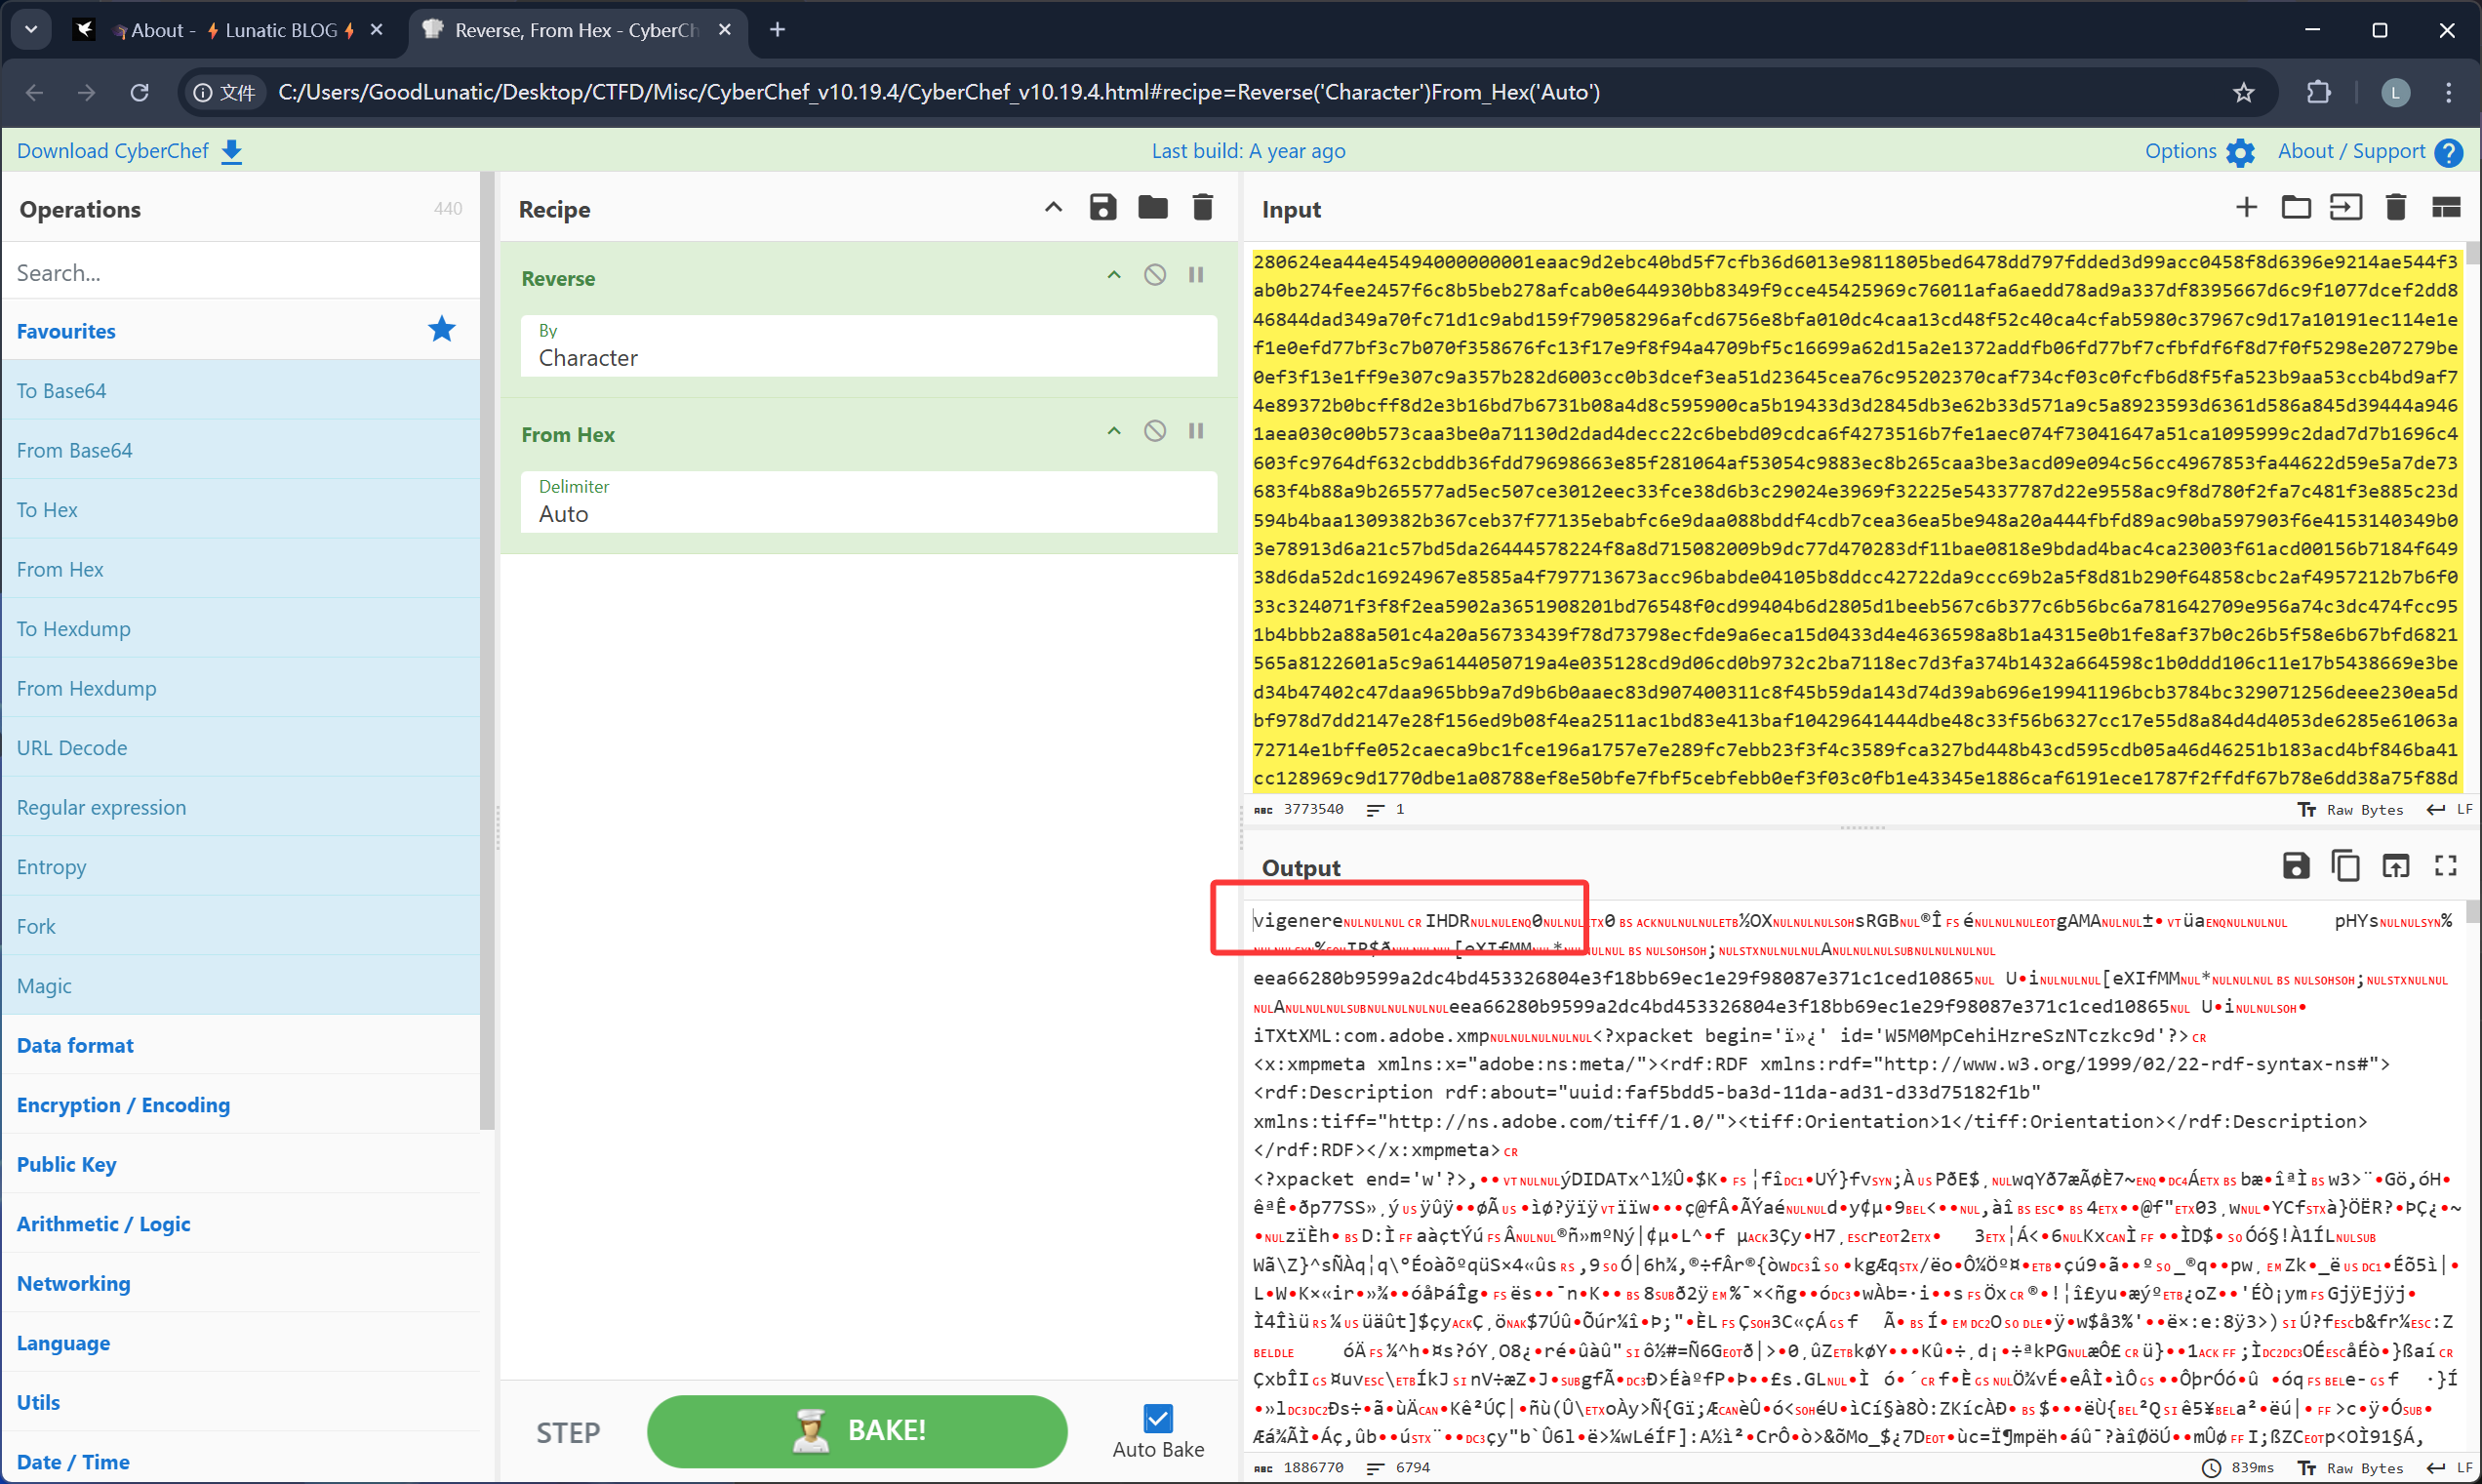Collapse the From Hex operation arguments
2482x1484 pixels.
pos(1113,431)
